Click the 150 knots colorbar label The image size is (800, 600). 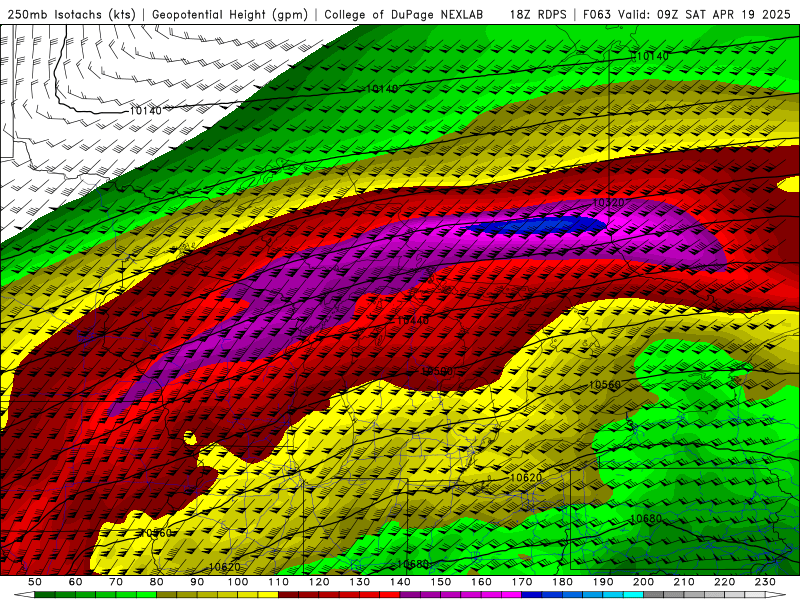(441, 582)
